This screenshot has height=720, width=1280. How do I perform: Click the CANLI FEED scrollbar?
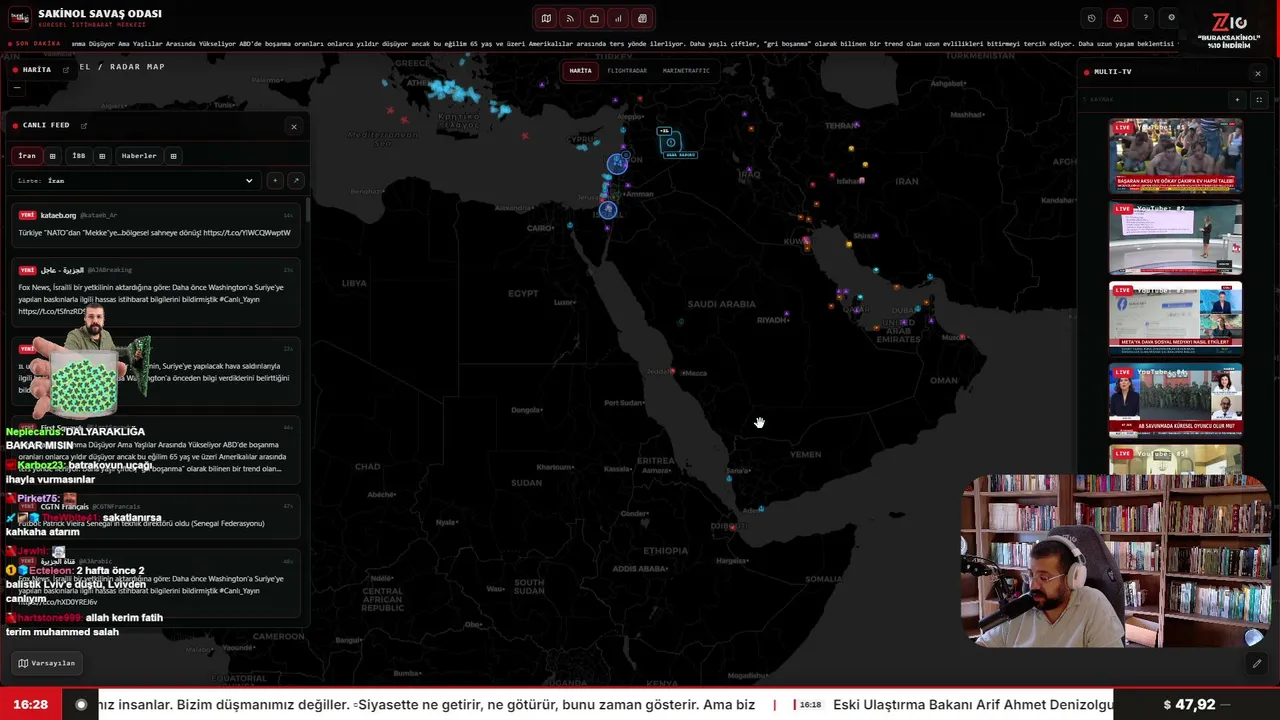307,210
